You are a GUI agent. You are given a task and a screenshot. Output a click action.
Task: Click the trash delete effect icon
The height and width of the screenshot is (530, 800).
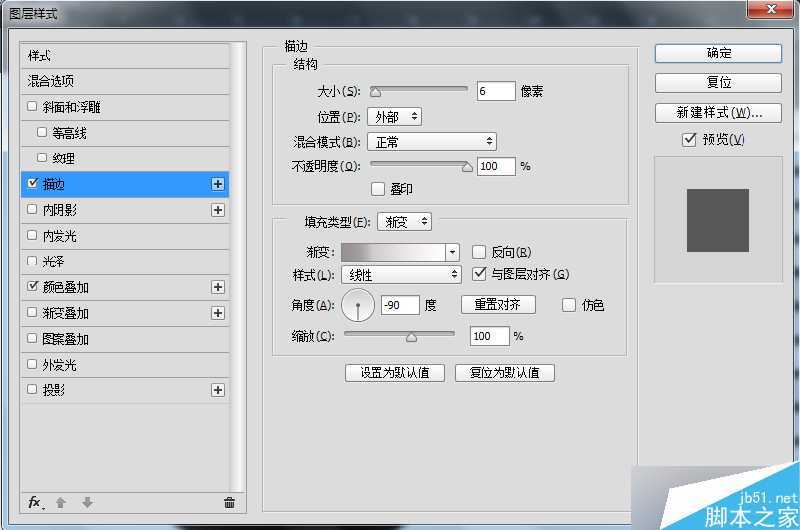[229, 503]
